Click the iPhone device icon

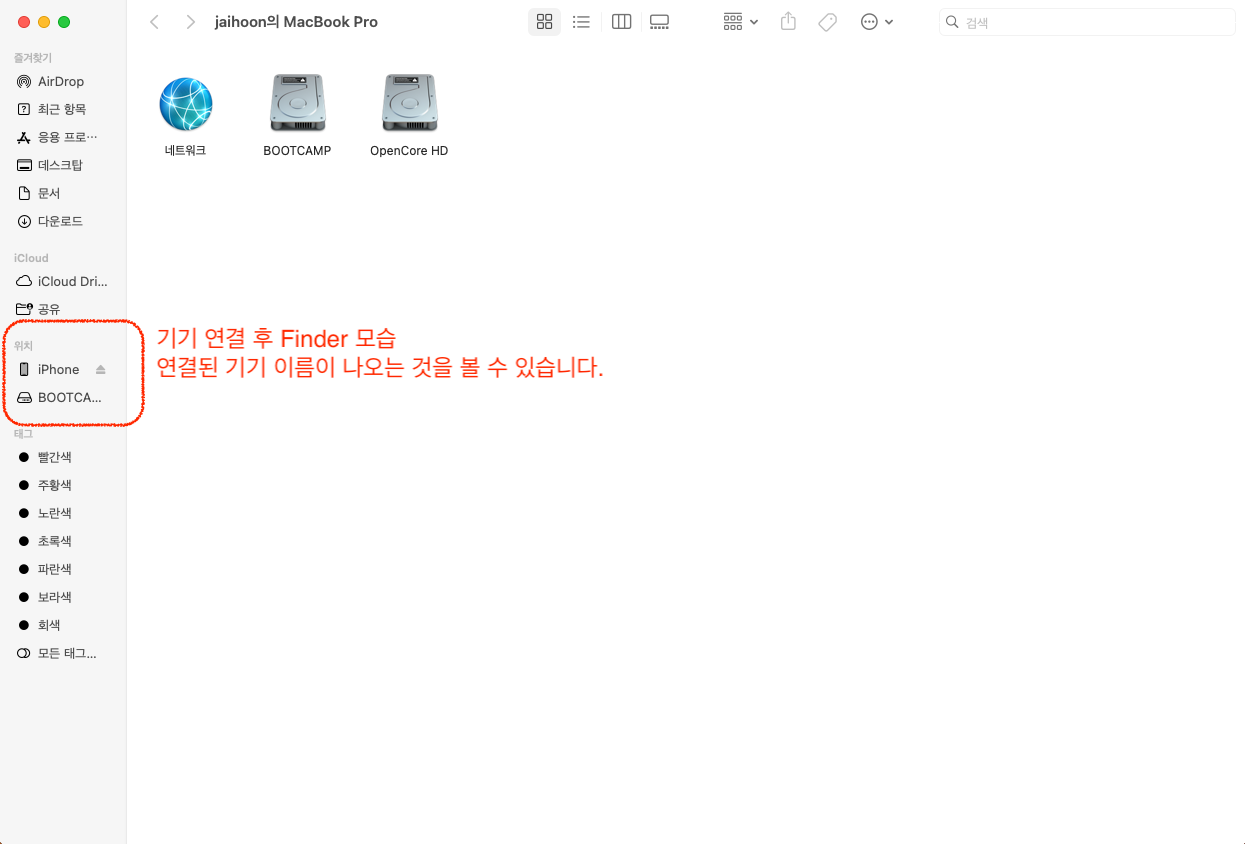coord(25,369)
